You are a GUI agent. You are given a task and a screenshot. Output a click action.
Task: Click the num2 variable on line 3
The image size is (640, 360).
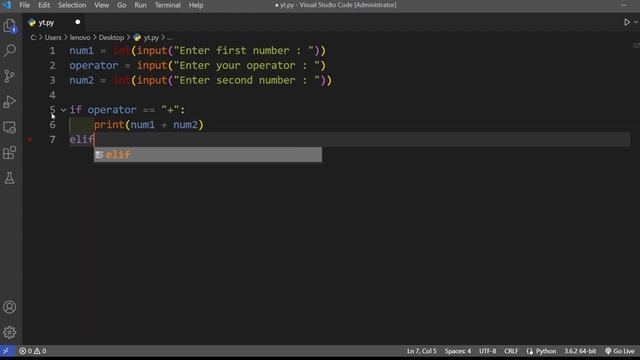point(81,80)
